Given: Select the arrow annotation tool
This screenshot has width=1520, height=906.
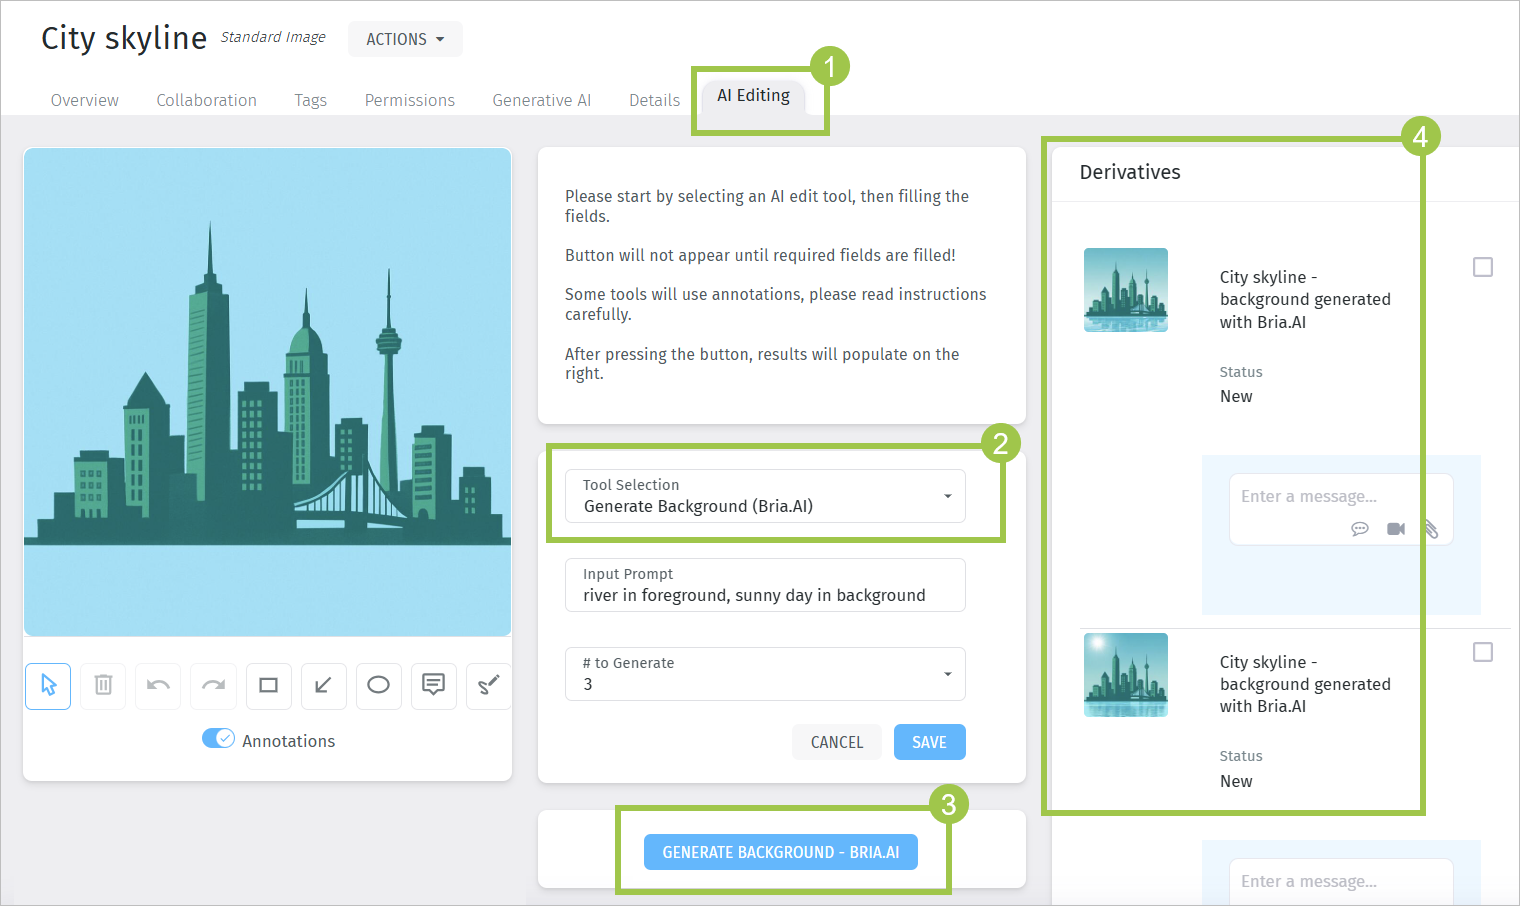Looking at the screenshot, I should [323, 686].
